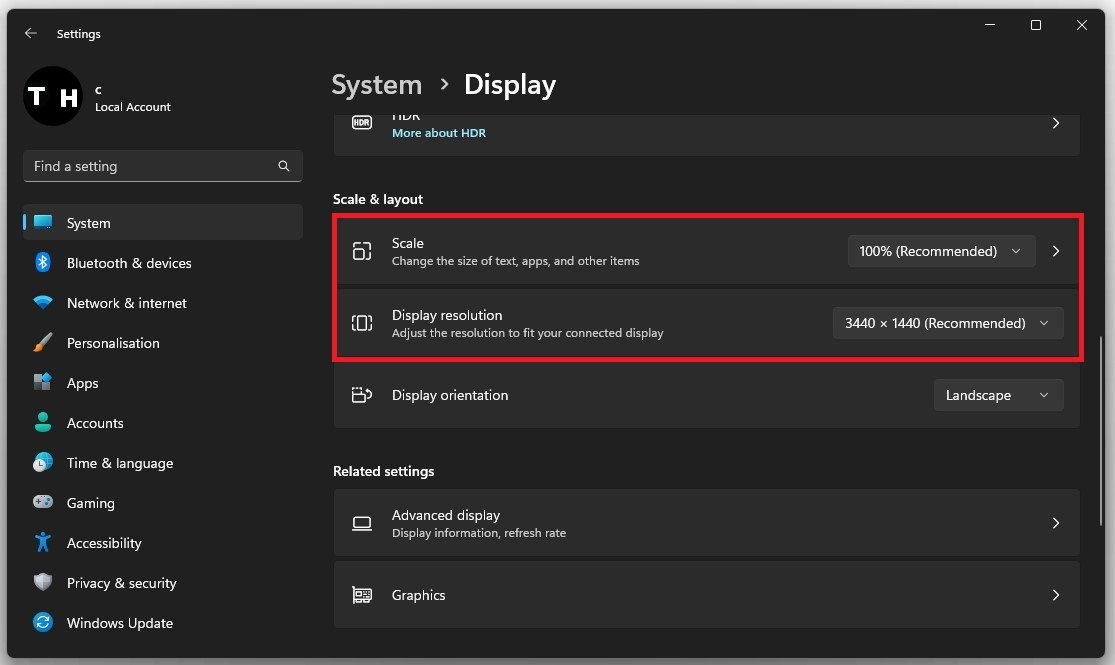1115x665 pixels.
Task: Click the back arrow in Settings header
Action: 31,33
